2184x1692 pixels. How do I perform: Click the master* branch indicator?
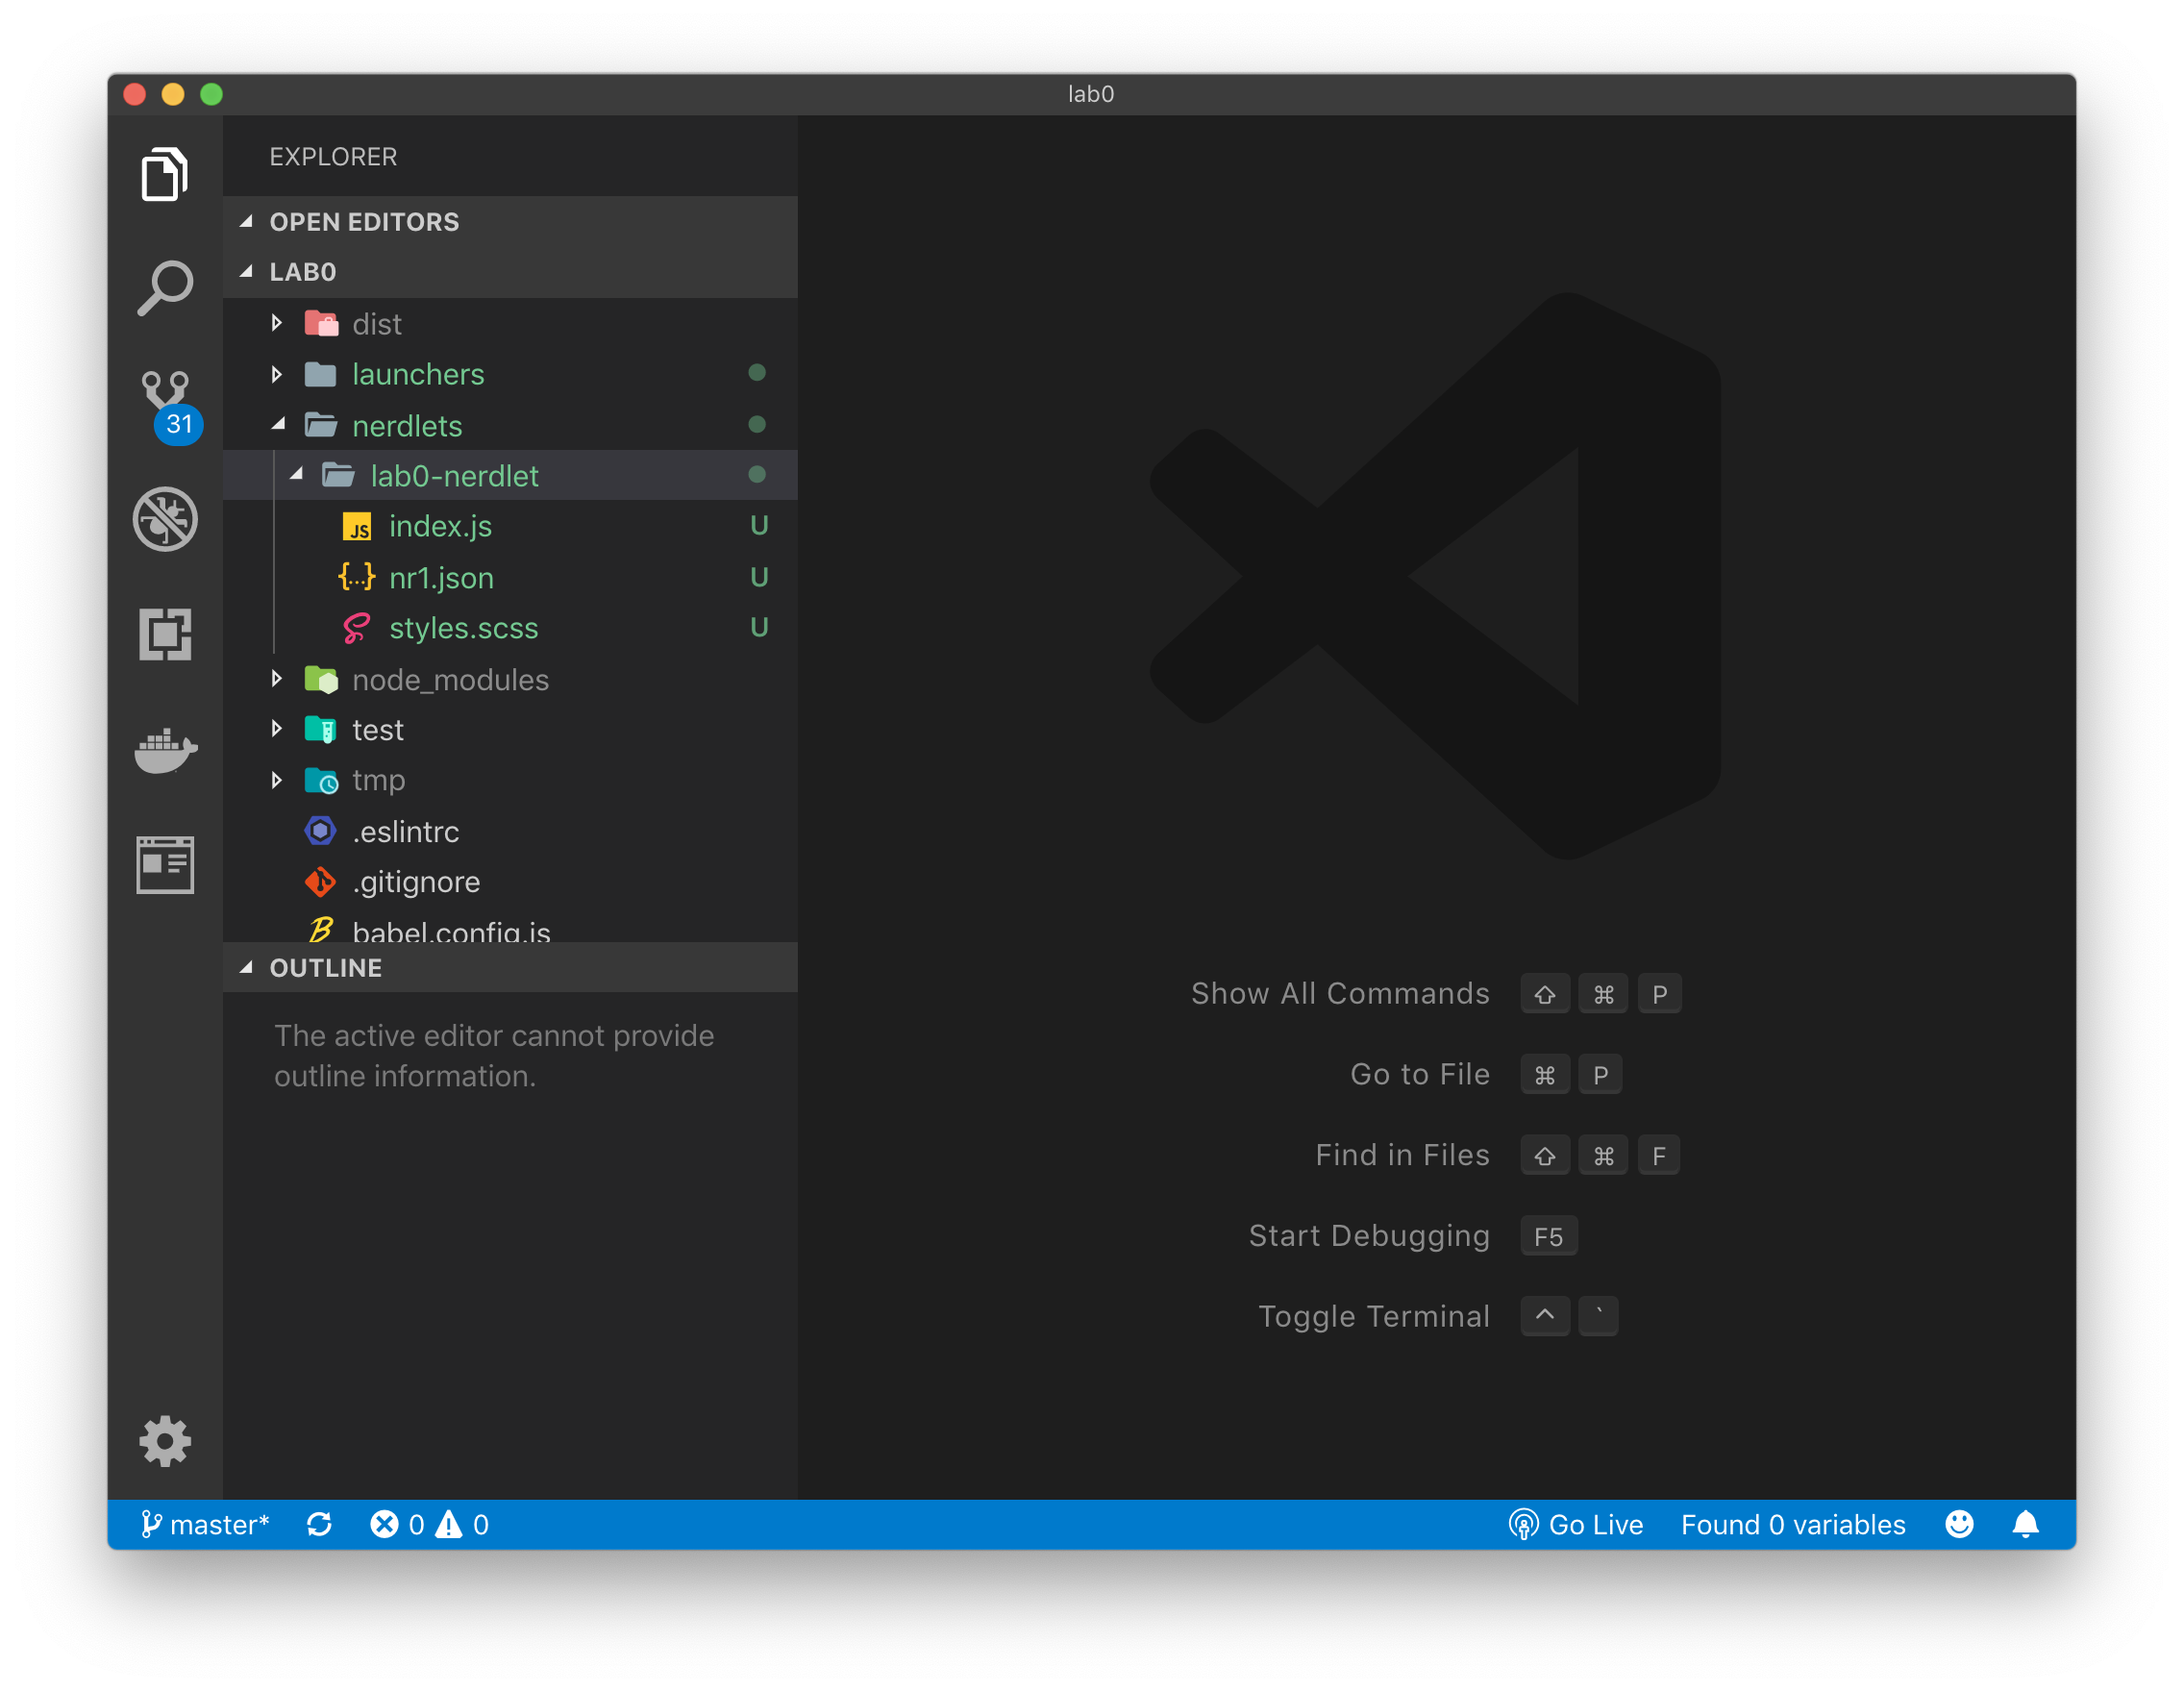(206, 1524)
